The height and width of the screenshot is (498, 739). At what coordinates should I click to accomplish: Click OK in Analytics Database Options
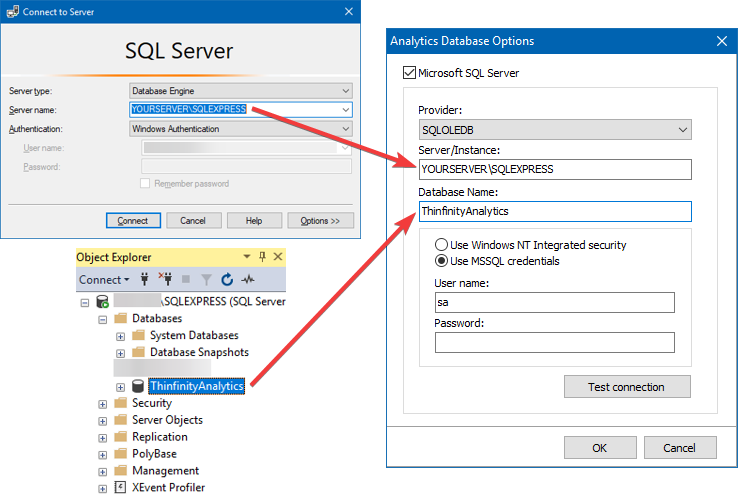(600, 448)
